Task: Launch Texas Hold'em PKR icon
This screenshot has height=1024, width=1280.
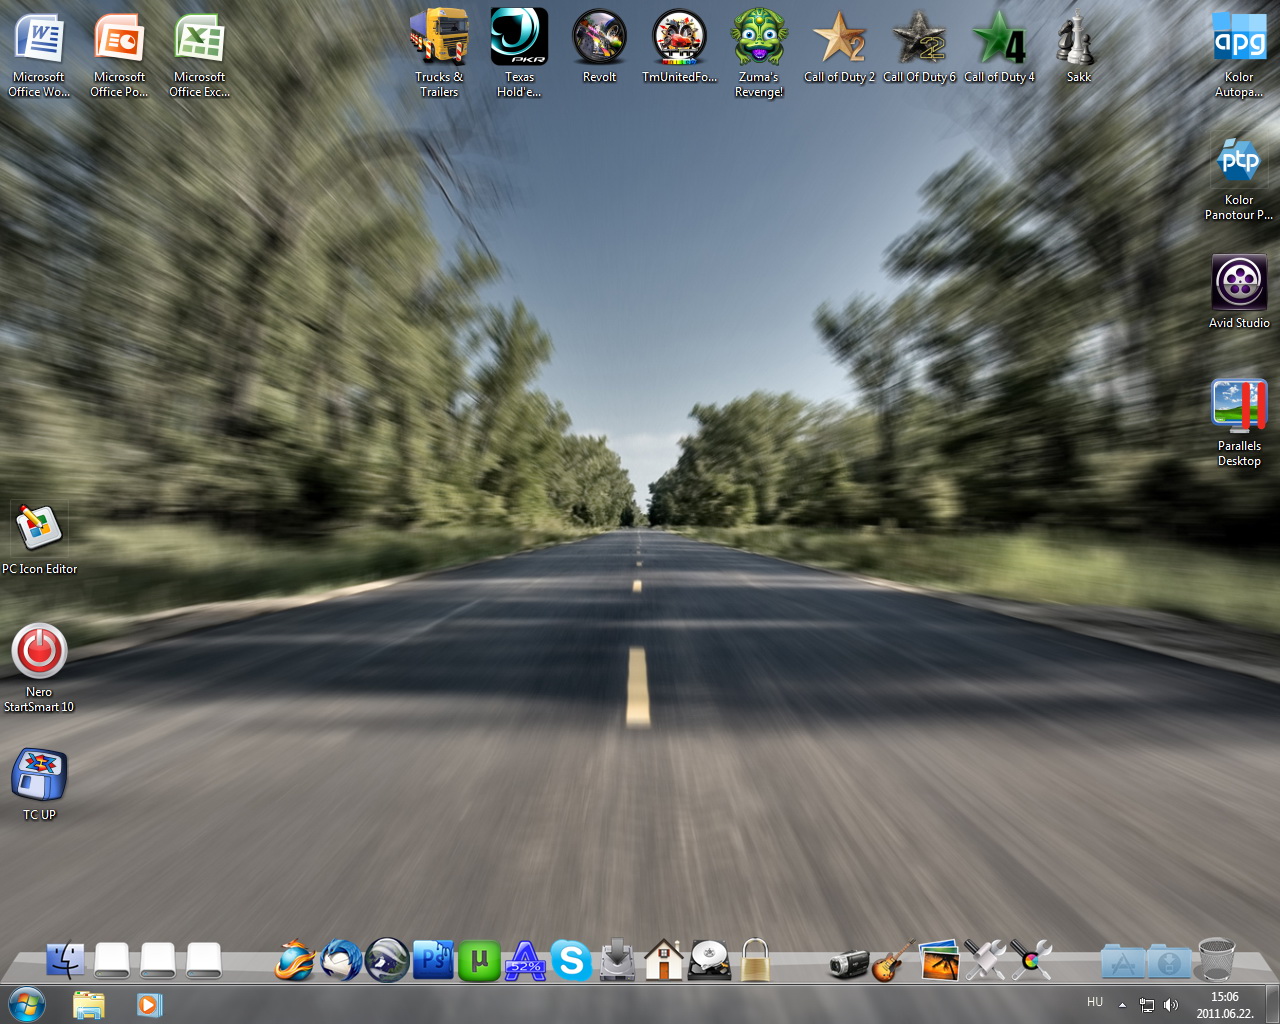Action: 519,55
